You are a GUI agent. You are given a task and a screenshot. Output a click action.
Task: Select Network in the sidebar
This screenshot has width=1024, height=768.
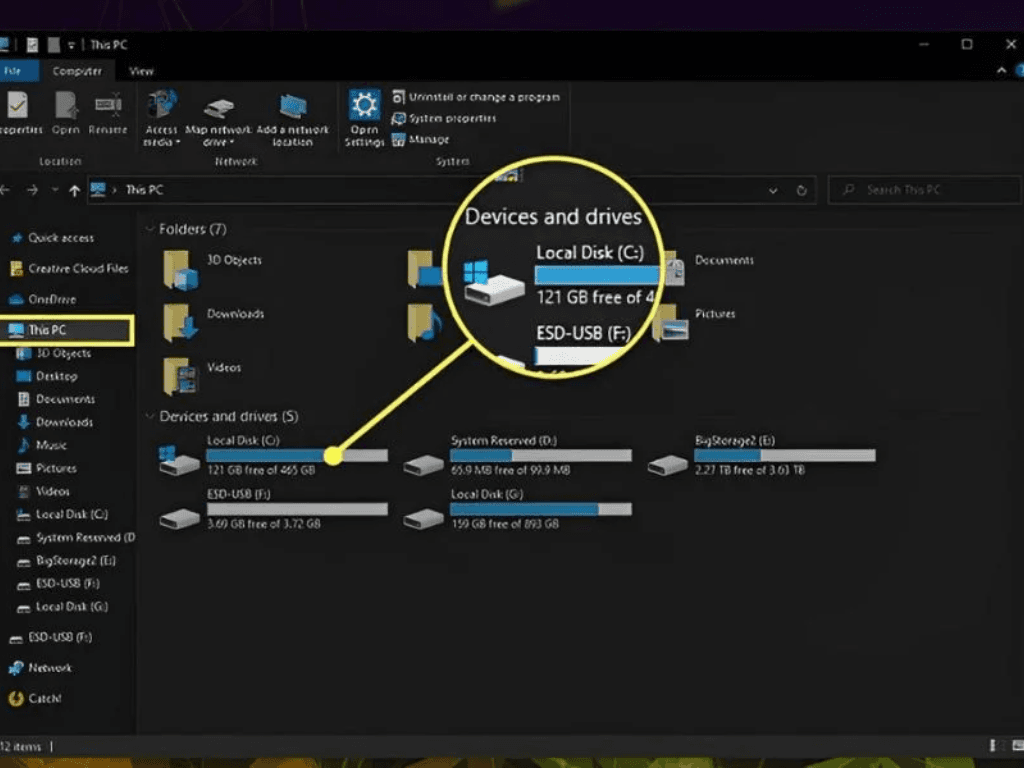point(49,668)
